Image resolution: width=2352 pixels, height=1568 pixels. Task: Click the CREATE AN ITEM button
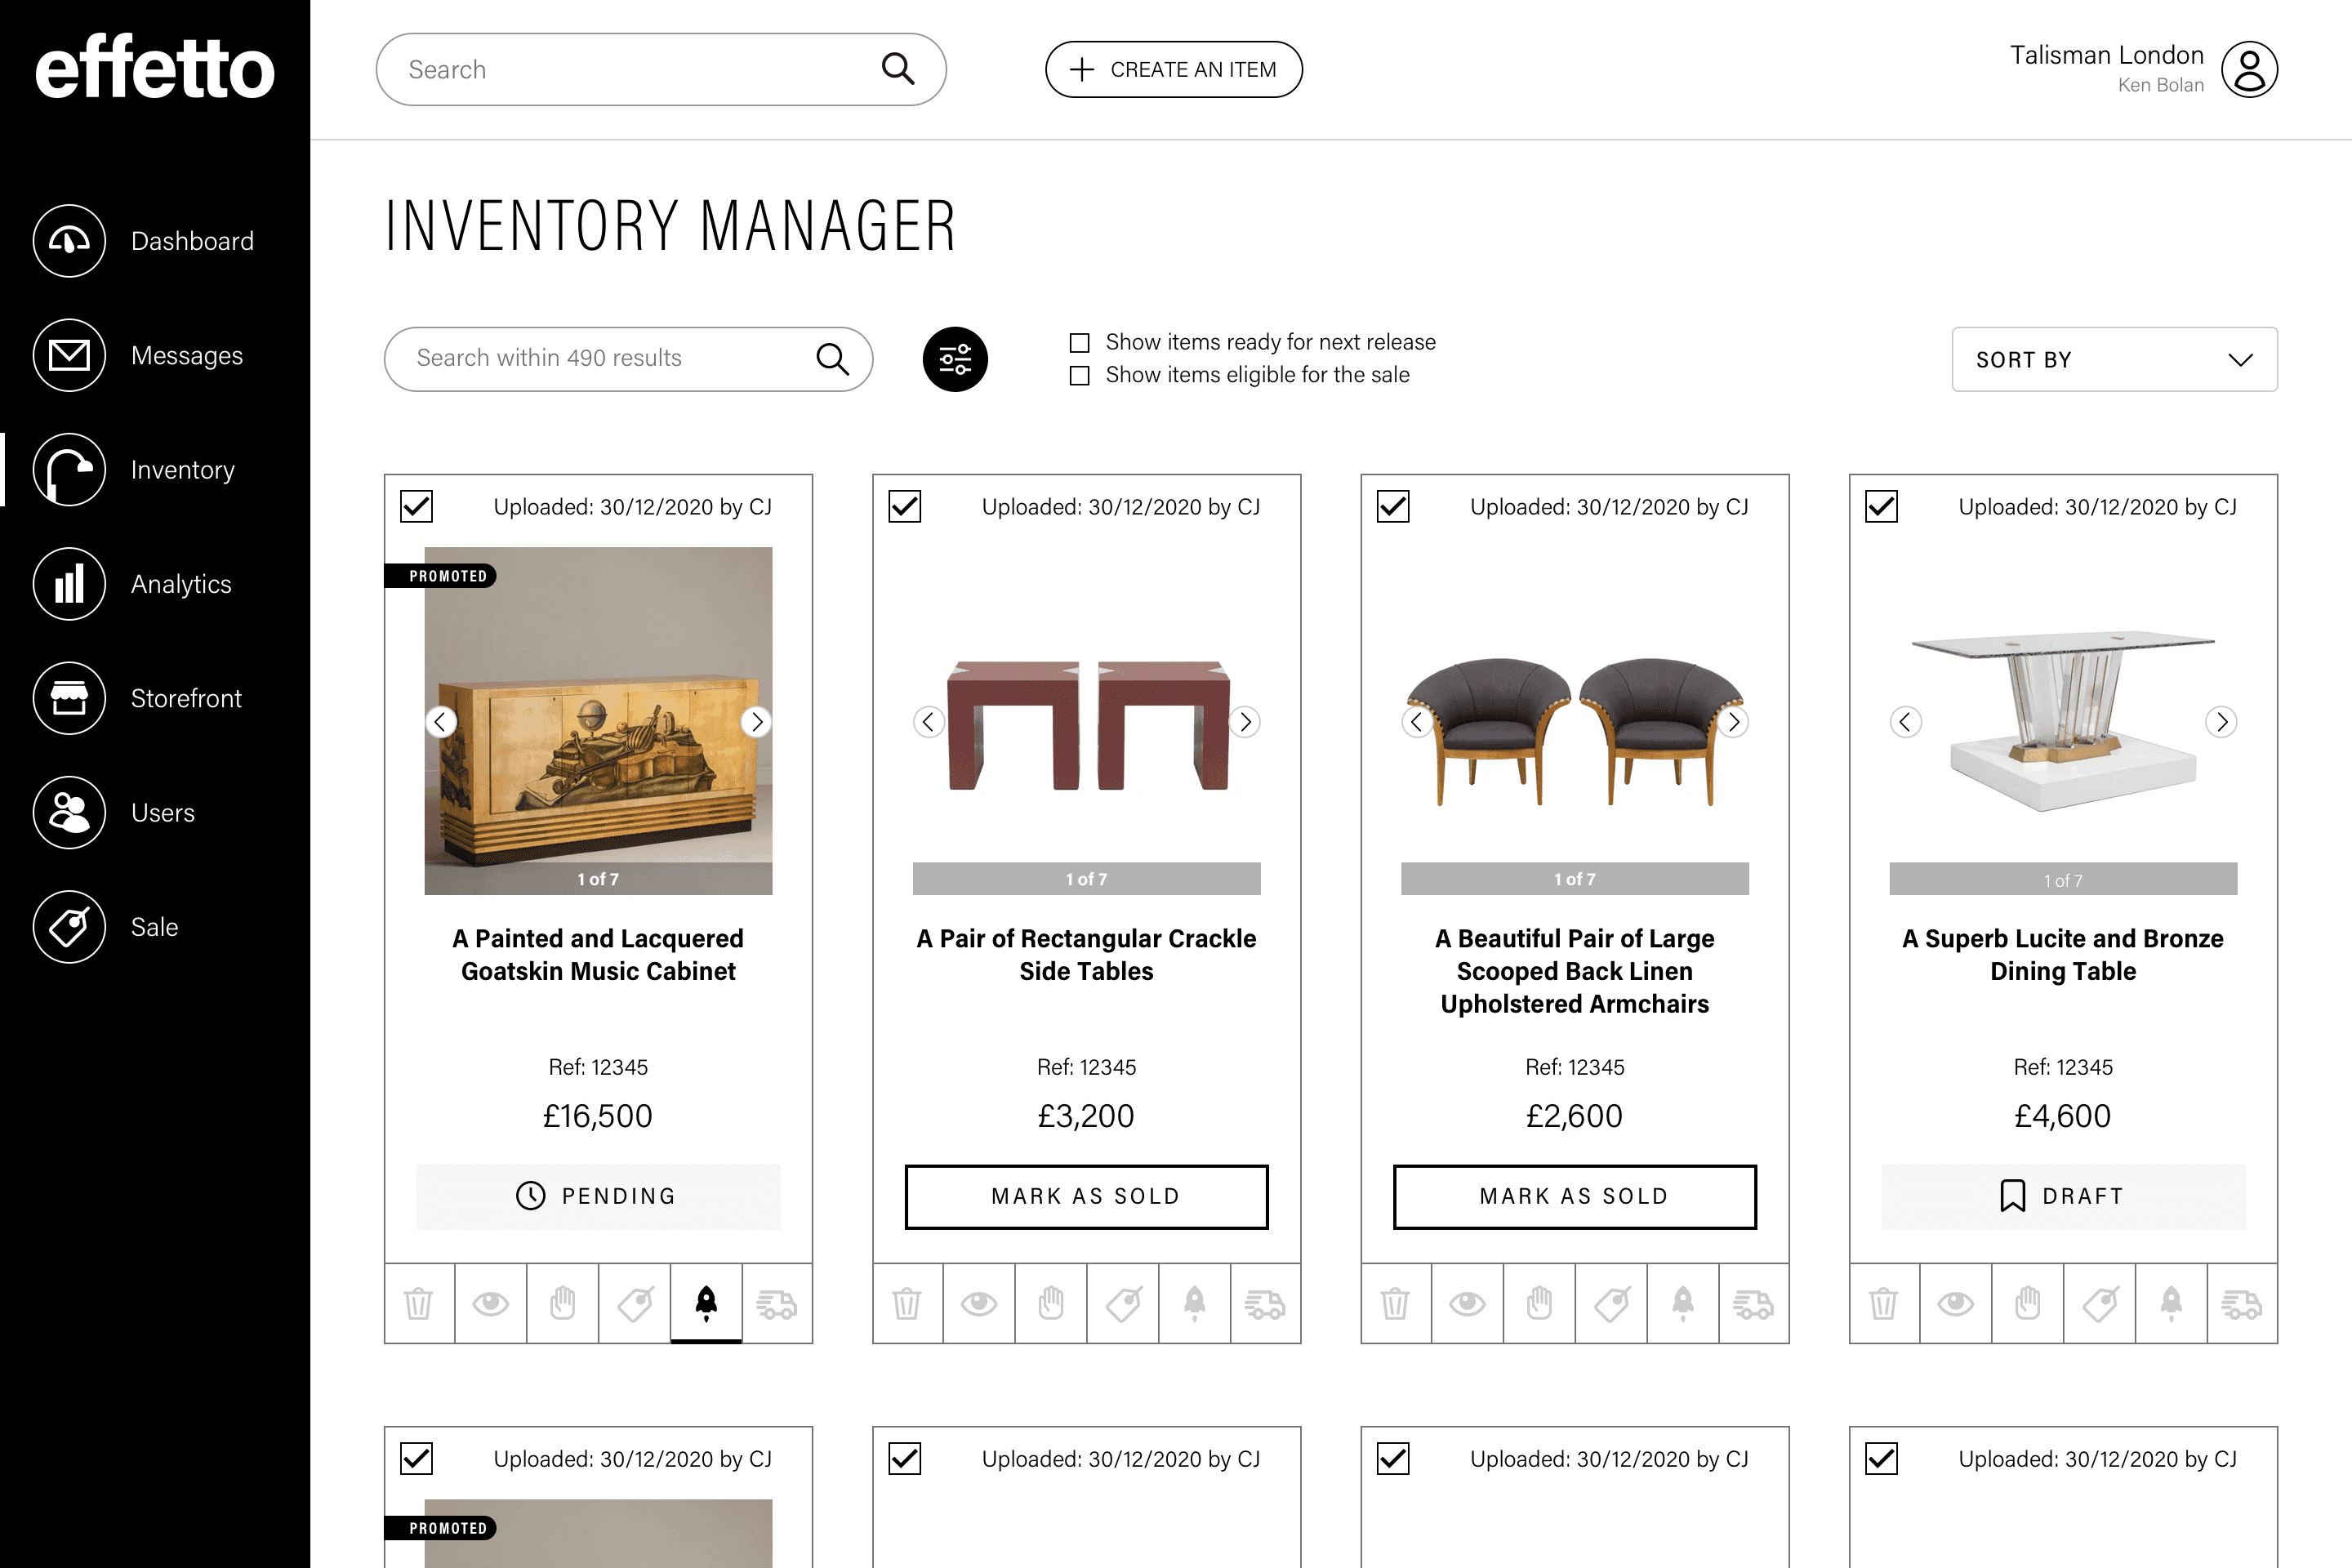tap(1173, 69)
